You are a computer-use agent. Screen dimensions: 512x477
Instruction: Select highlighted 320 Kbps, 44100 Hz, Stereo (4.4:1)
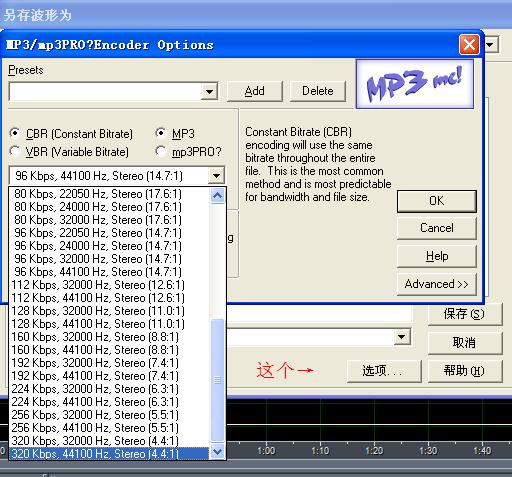point(109,453)
